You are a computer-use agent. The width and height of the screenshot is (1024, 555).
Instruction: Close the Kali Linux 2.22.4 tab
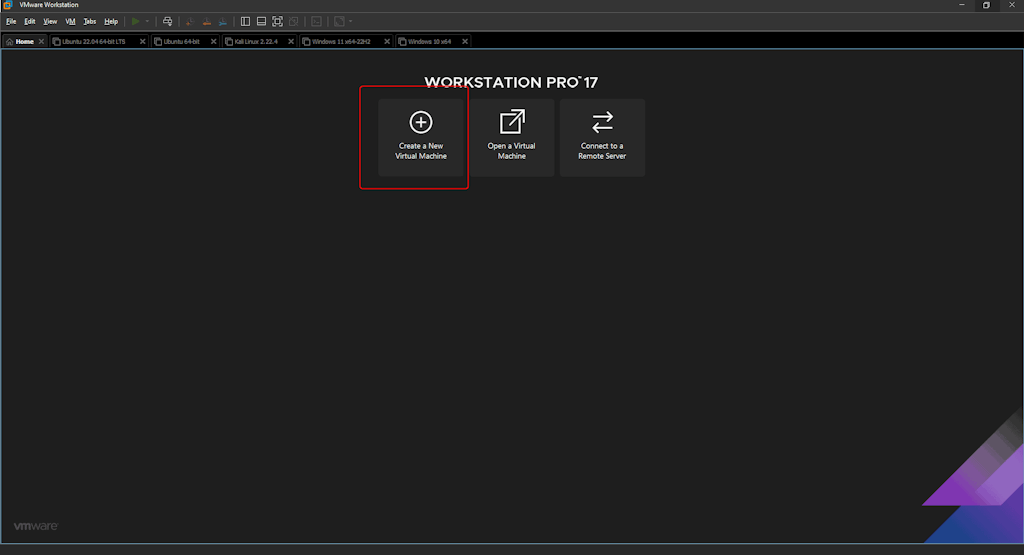(291, 41)
